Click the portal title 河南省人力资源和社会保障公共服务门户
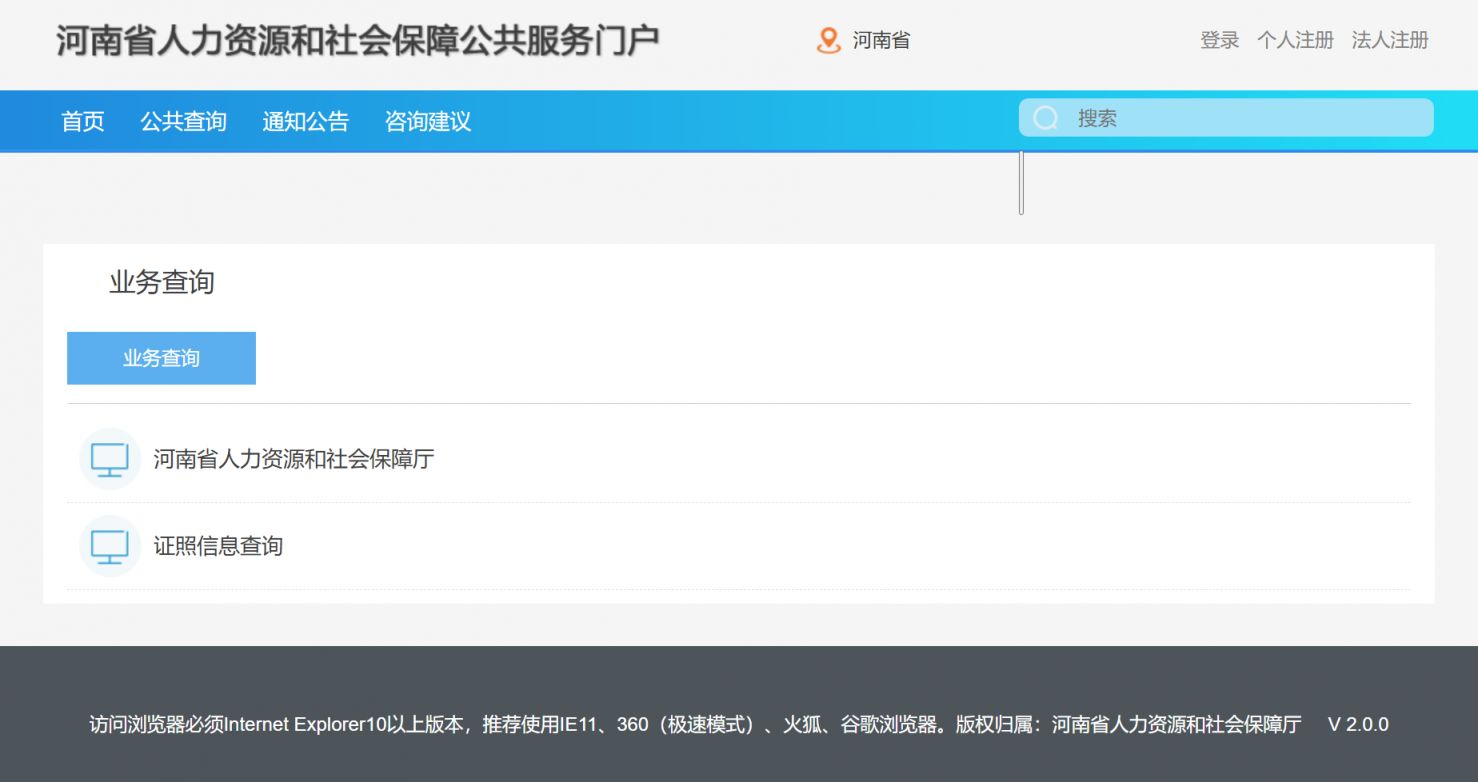This screenshot has height=782, width=1478. (x=358, y=41)
